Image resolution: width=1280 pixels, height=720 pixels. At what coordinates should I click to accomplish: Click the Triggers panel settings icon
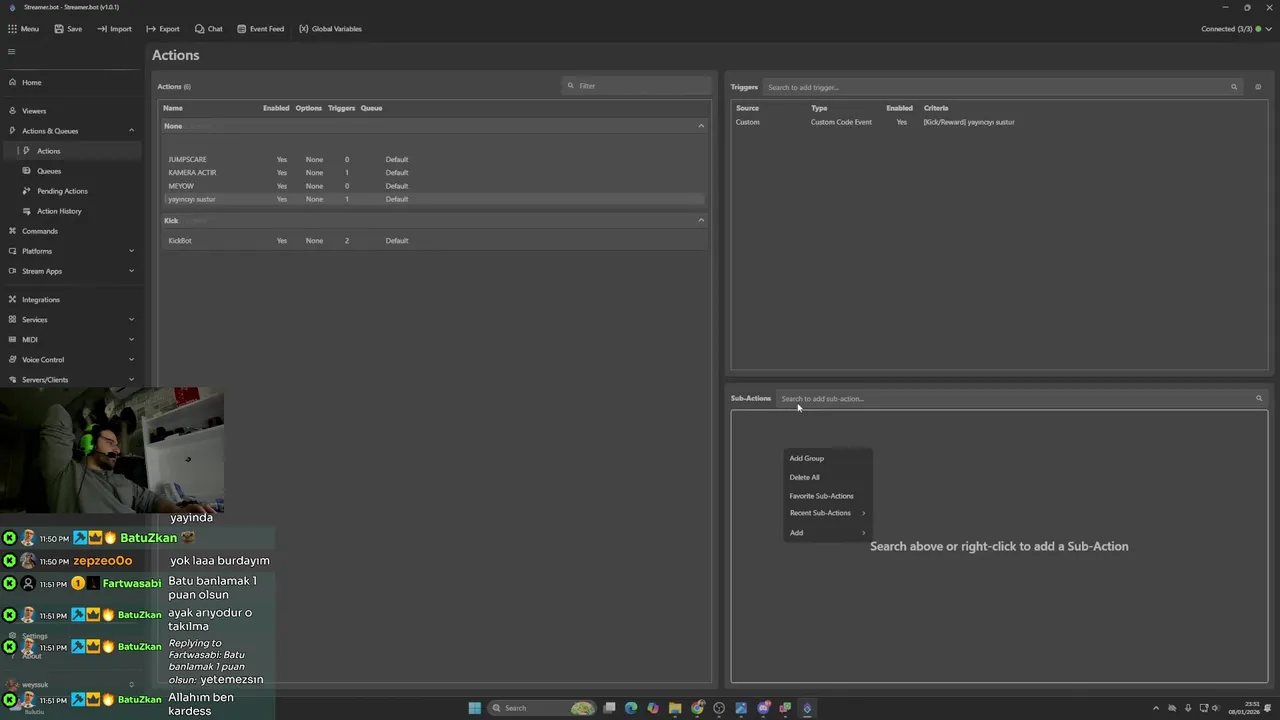coord(1258,87)
